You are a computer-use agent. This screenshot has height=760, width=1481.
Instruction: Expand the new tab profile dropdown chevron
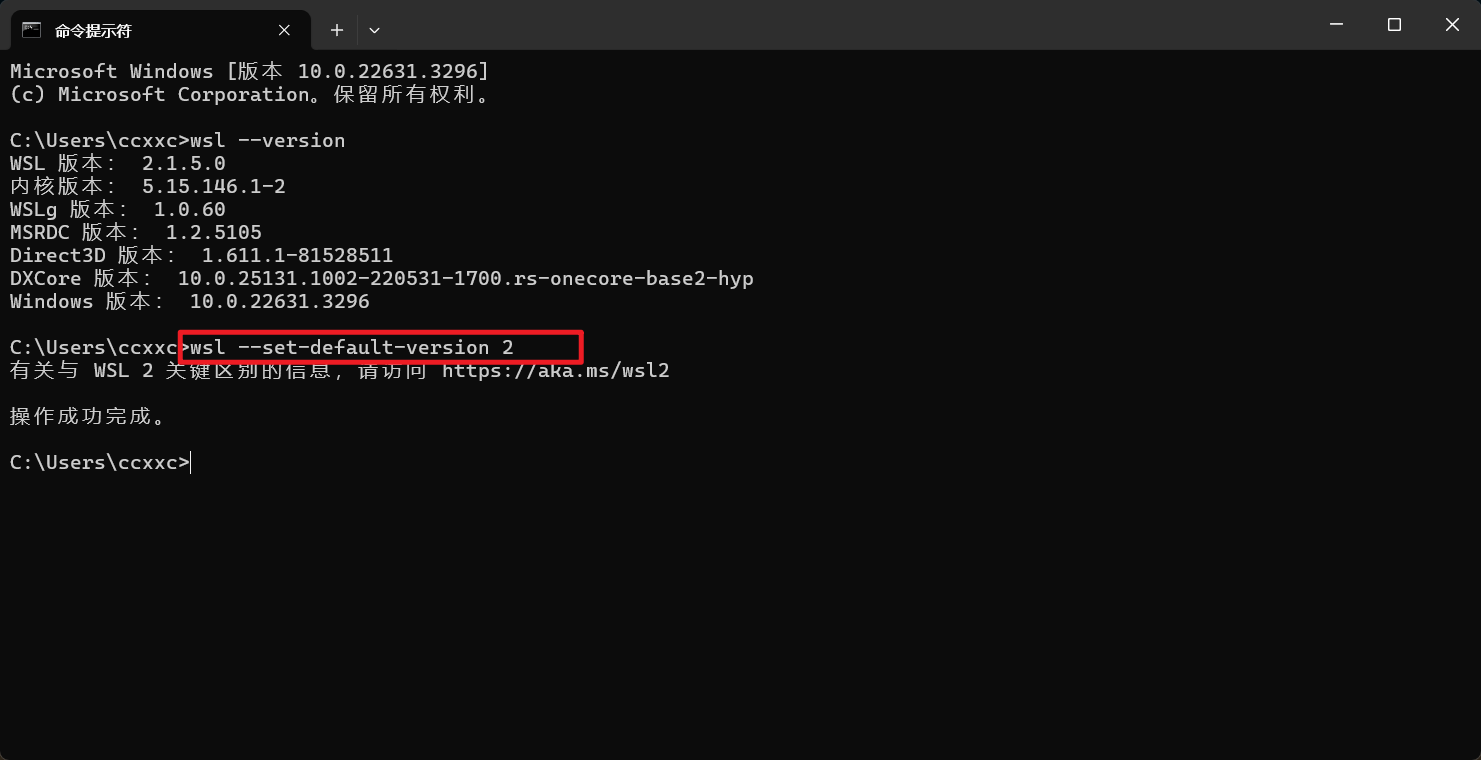click(374, 31)
